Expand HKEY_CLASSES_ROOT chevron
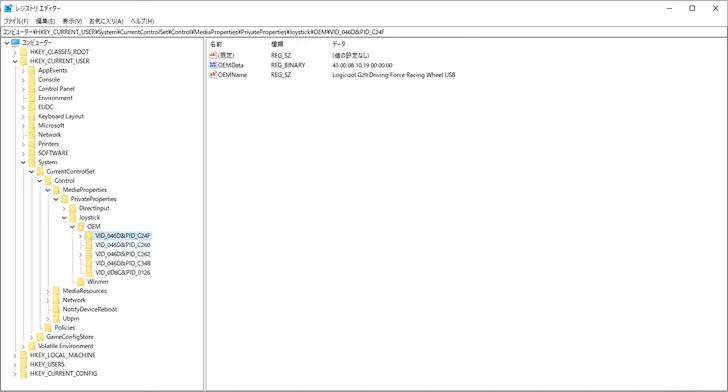The width and height of the screenshot is (728, 392). pos(15,52)
